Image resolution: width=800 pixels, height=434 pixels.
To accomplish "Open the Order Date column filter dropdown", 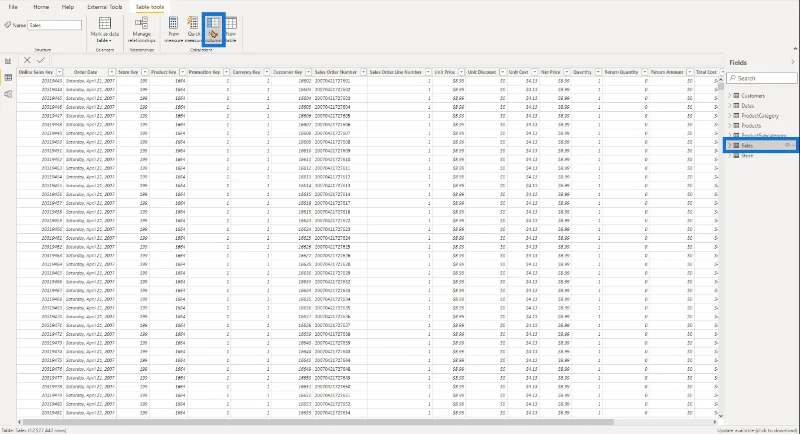I will tap(111, 72).
